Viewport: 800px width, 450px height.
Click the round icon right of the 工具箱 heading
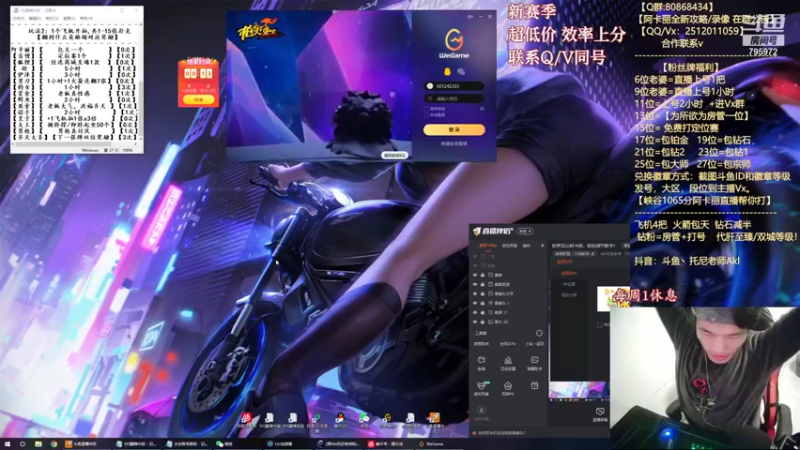pyautogui.click(x=539, y=333)
